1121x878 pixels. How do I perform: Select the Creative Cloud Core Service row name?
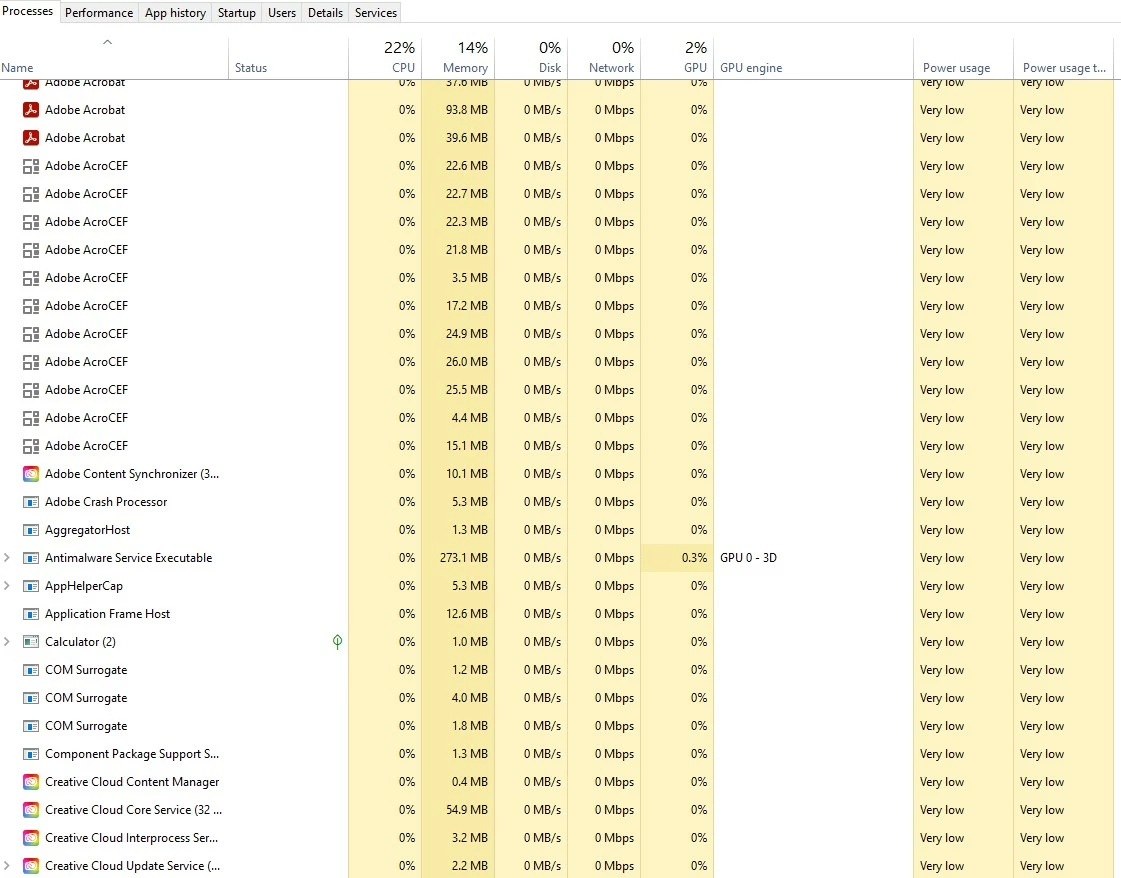[x=133, y=810]
